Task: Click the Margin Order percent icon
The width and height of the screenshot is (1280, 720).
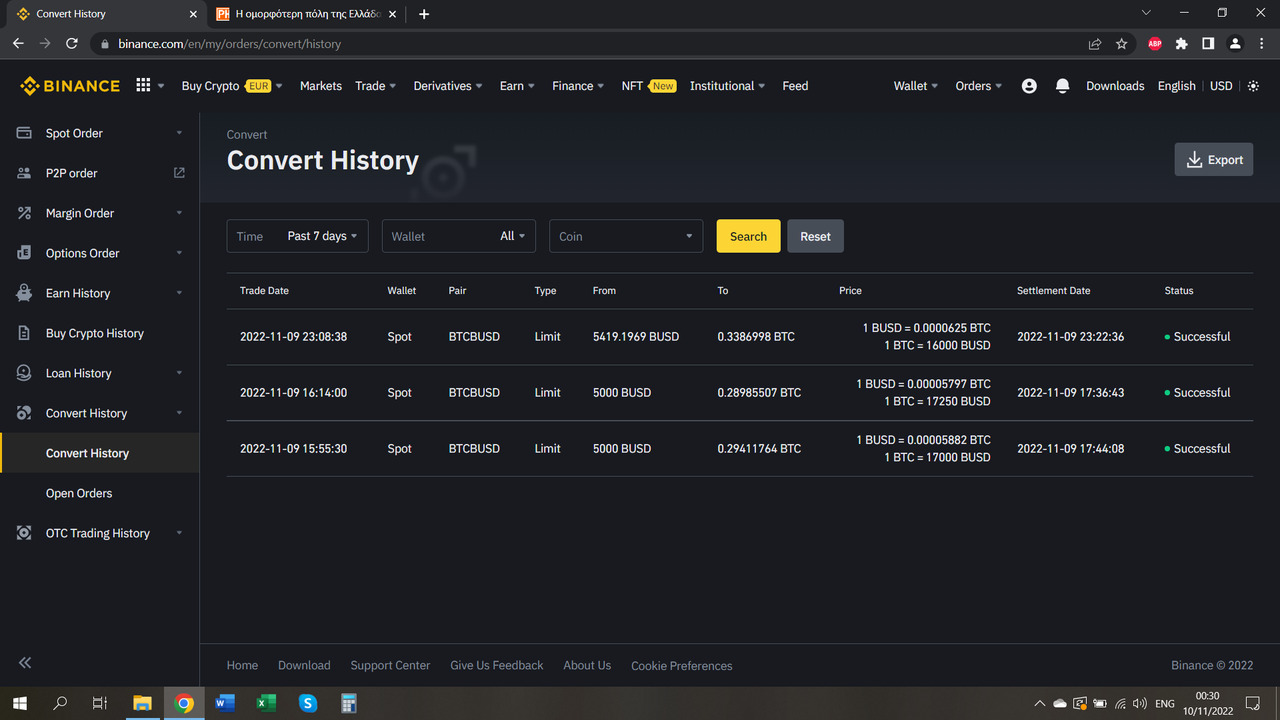Action: [x=24, y=213]
